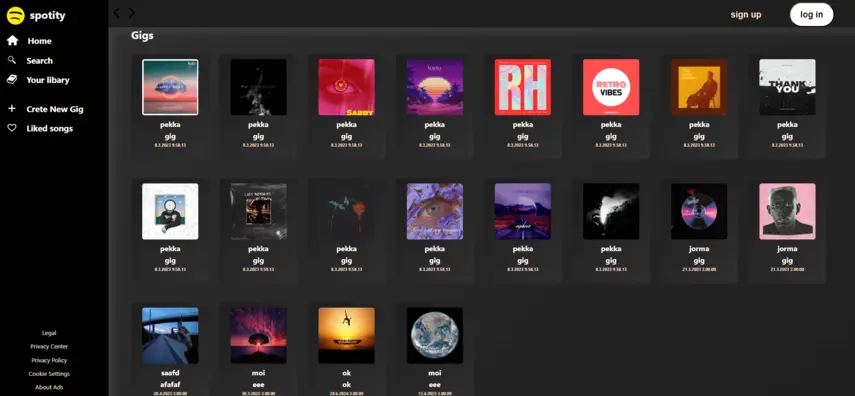855x396 pixels.
Task: Click the log in button
Action: pyautogui.click(x=811, y=15)
